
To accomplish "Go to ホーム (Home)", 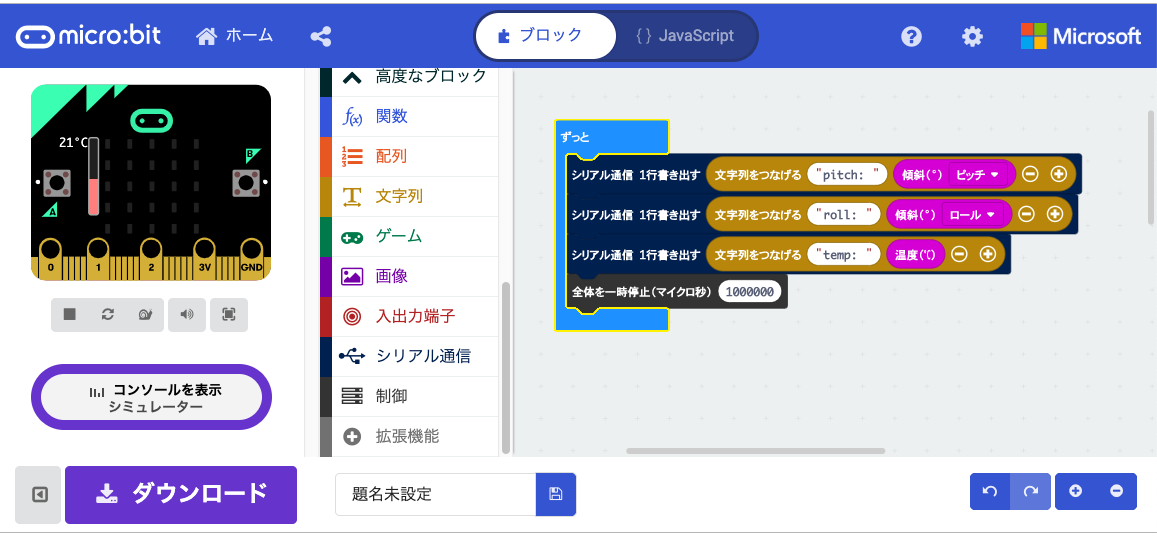I will pos(235,35).
